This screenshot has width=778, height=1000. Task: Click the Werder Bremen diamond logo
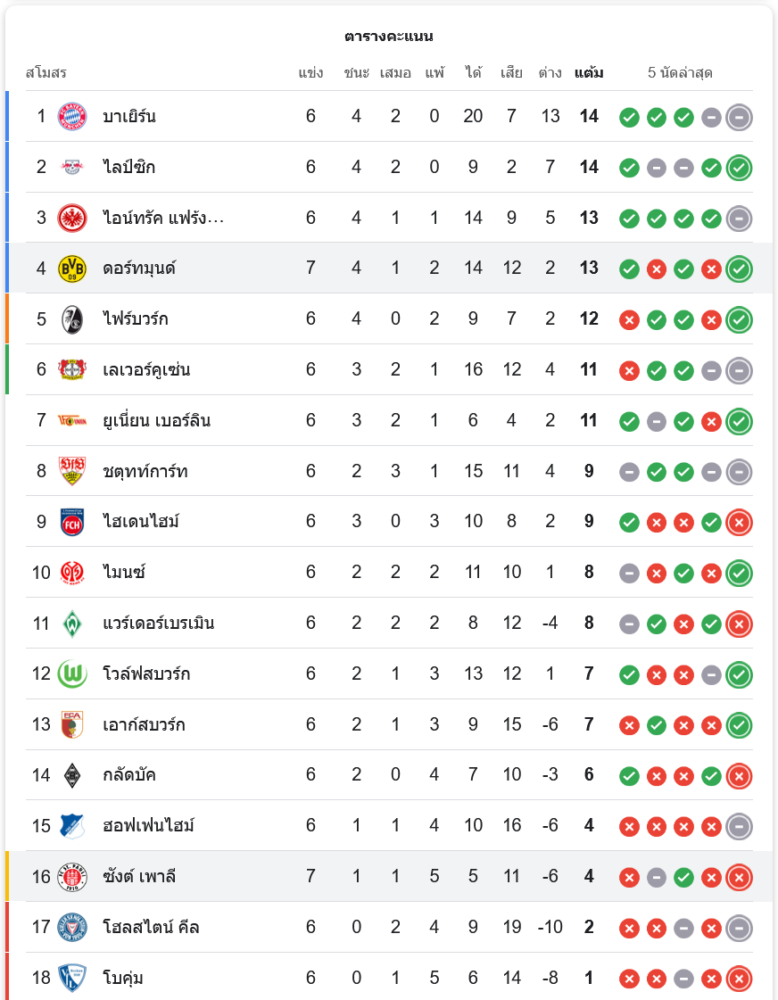[x=72, y=623]
